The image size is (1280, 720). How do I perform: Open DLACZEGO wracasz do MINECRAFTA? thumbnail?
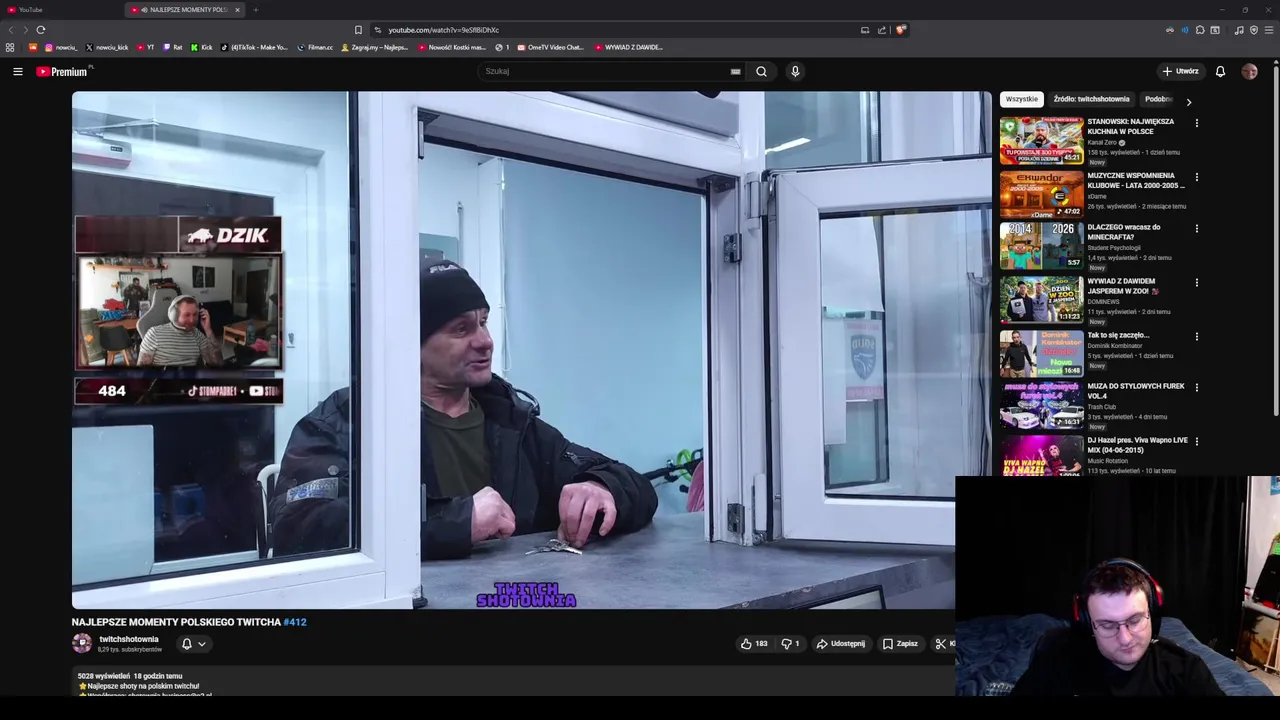coord(1041,246)
